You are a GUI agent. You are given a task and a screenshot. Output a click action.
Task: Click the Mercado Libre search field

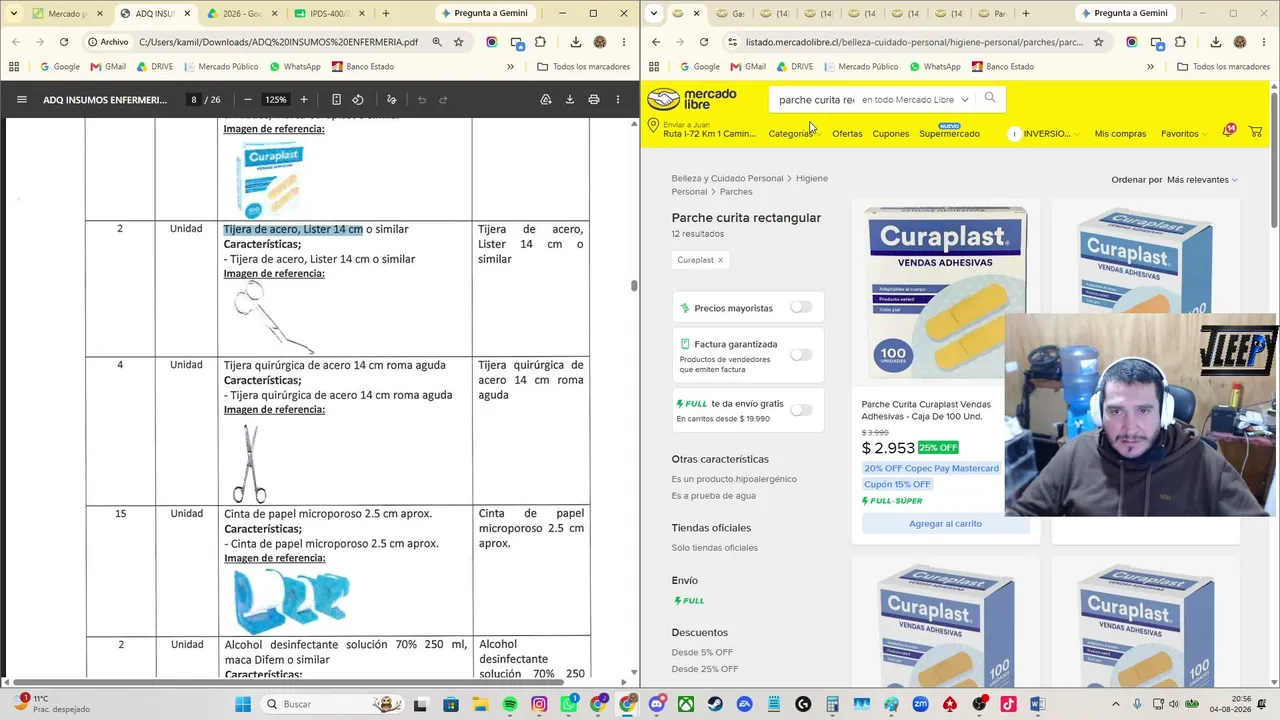pyautogui.click(x=815, y=100)
